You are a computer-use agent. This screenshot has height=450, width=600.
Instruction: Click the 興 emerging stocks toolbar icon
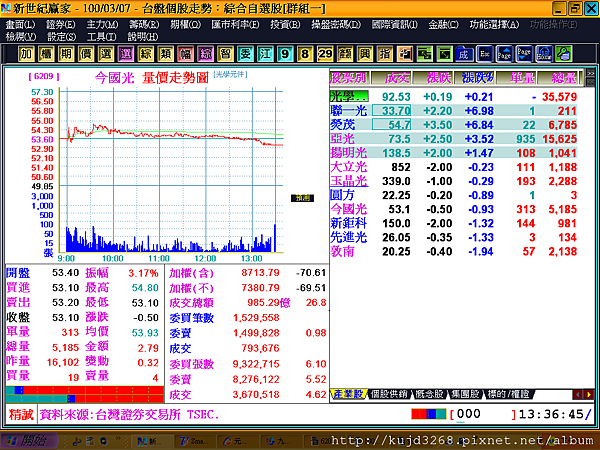(x=365, y=54)
